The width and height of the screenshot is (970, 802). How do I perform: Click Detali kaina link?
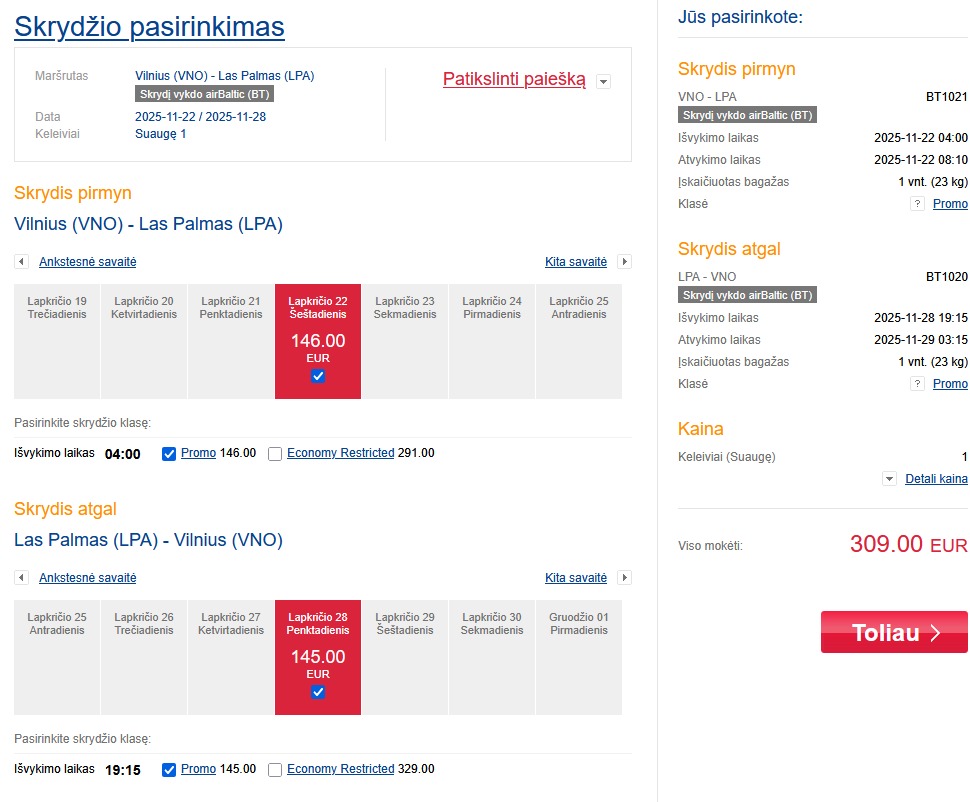tap(936, 479)
